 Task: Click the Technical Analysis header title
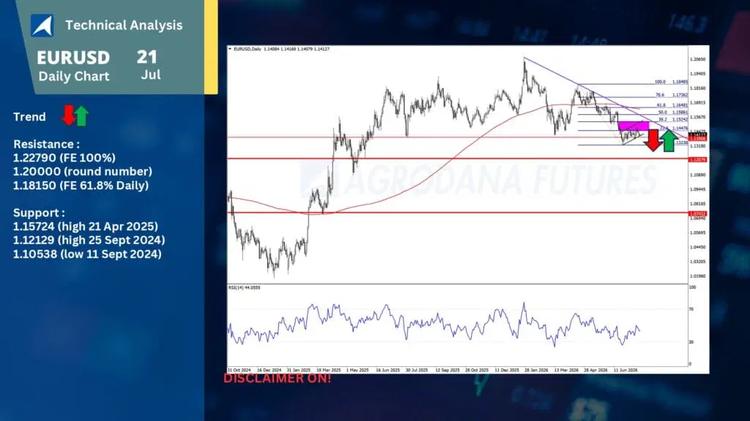pyautogui.click(x=124, y=25)
